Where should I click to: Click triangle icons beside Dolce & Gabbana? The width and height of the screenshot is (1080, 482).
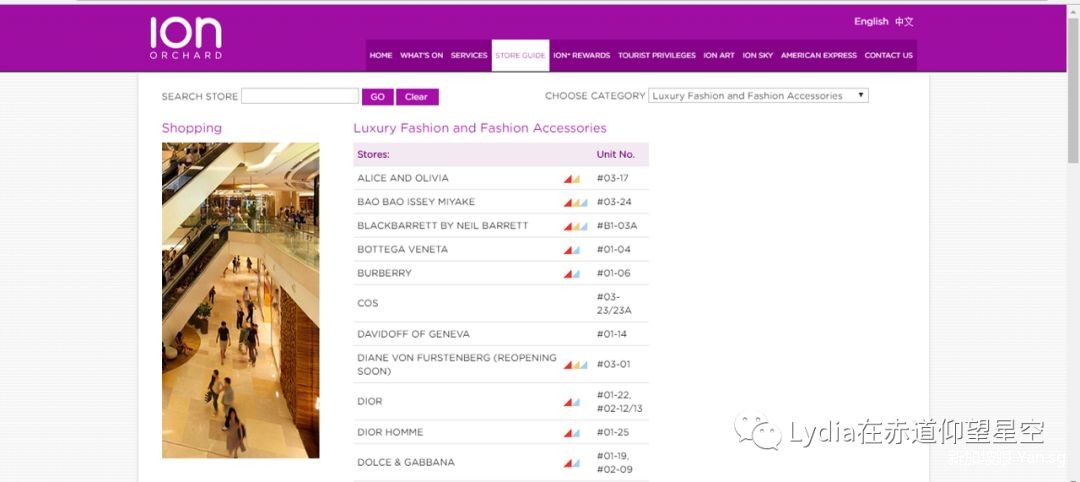point(572,463)
